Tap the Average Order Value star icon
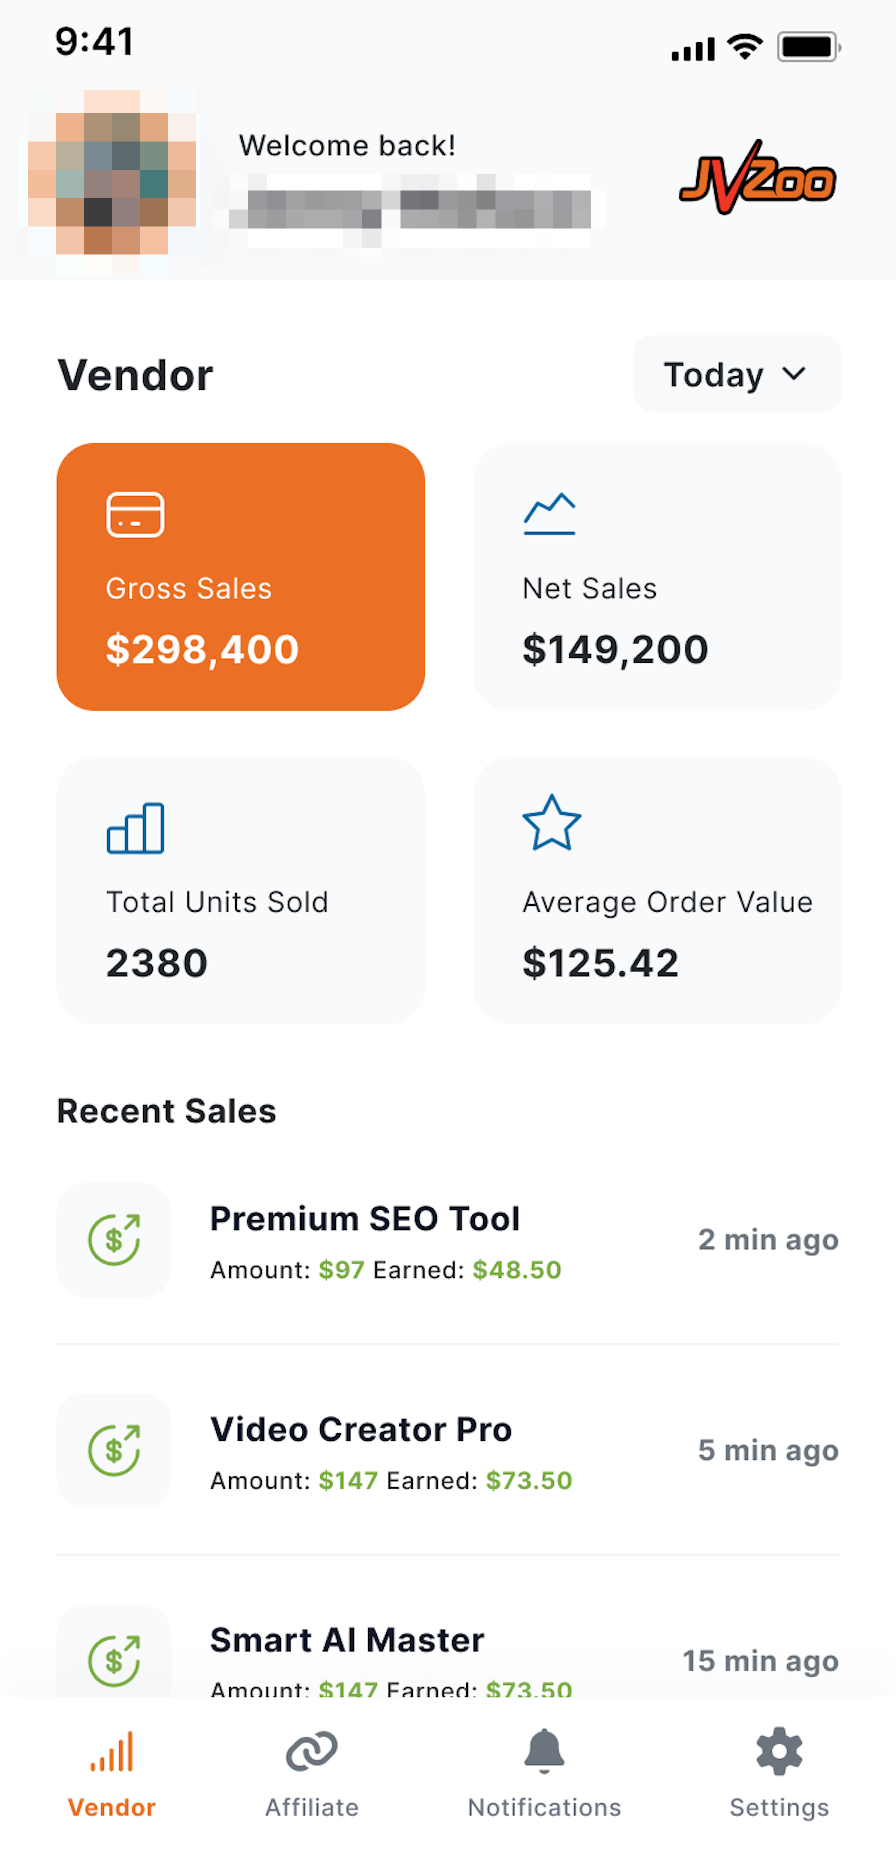The image size is (896, 1868). coord(551,823)
